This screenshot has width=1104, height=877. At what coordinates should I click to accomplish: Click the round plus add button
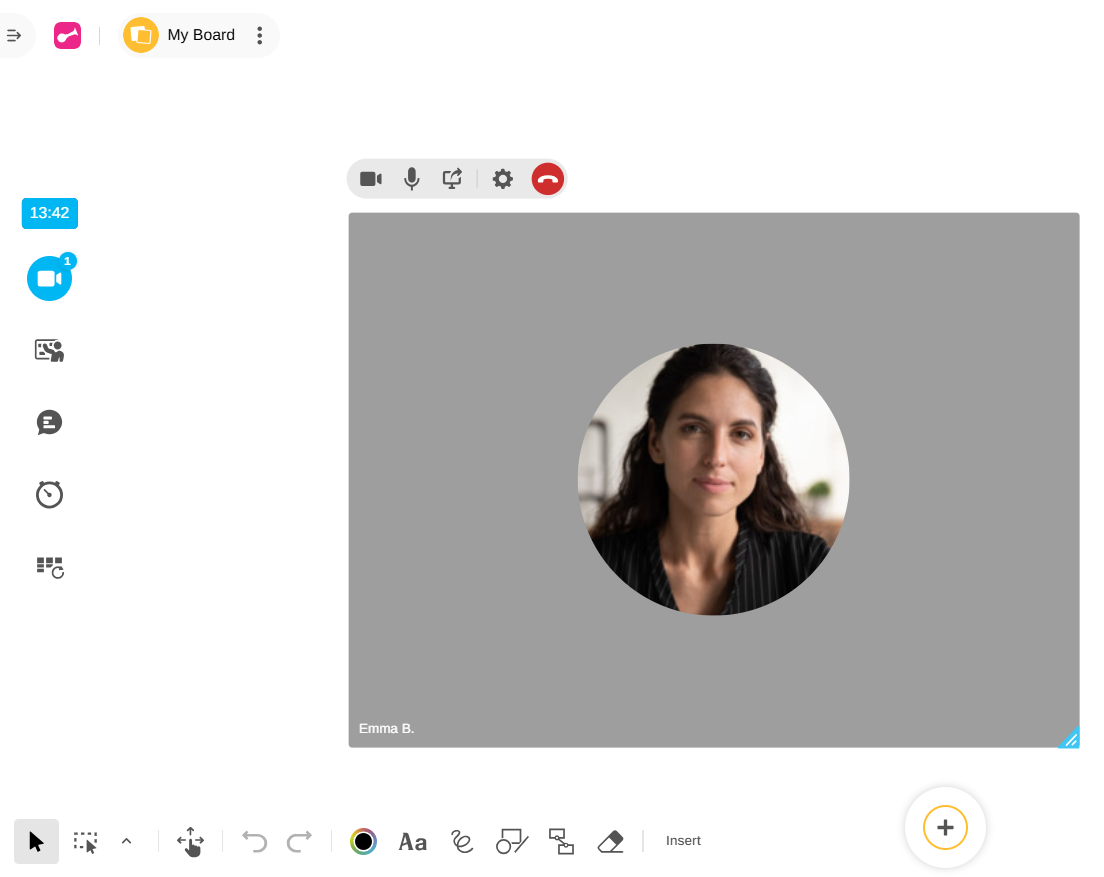[945, 828]
